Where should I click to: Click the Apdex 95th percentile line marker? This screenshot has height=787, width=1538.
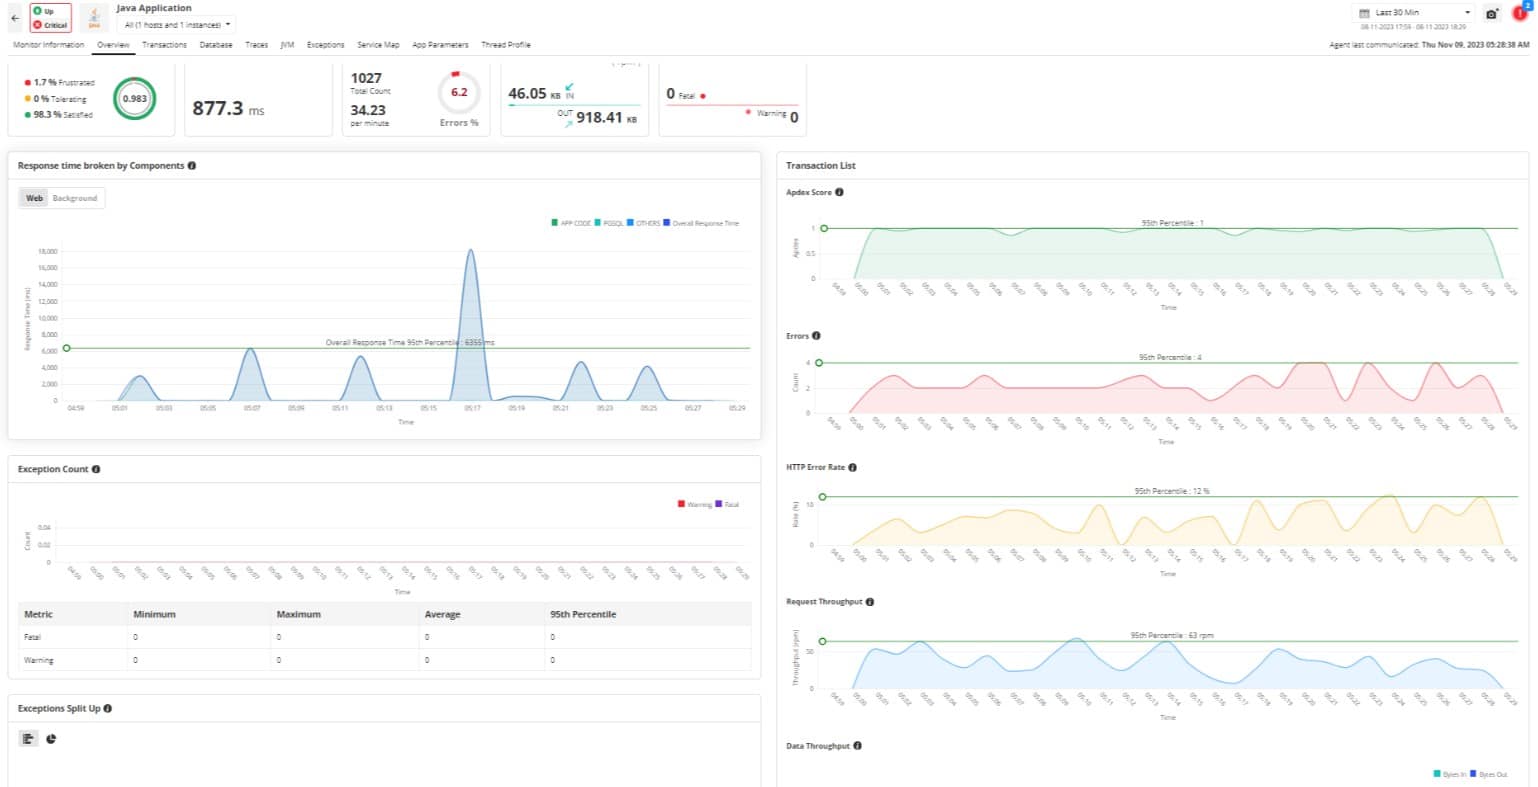click(824, 229)
